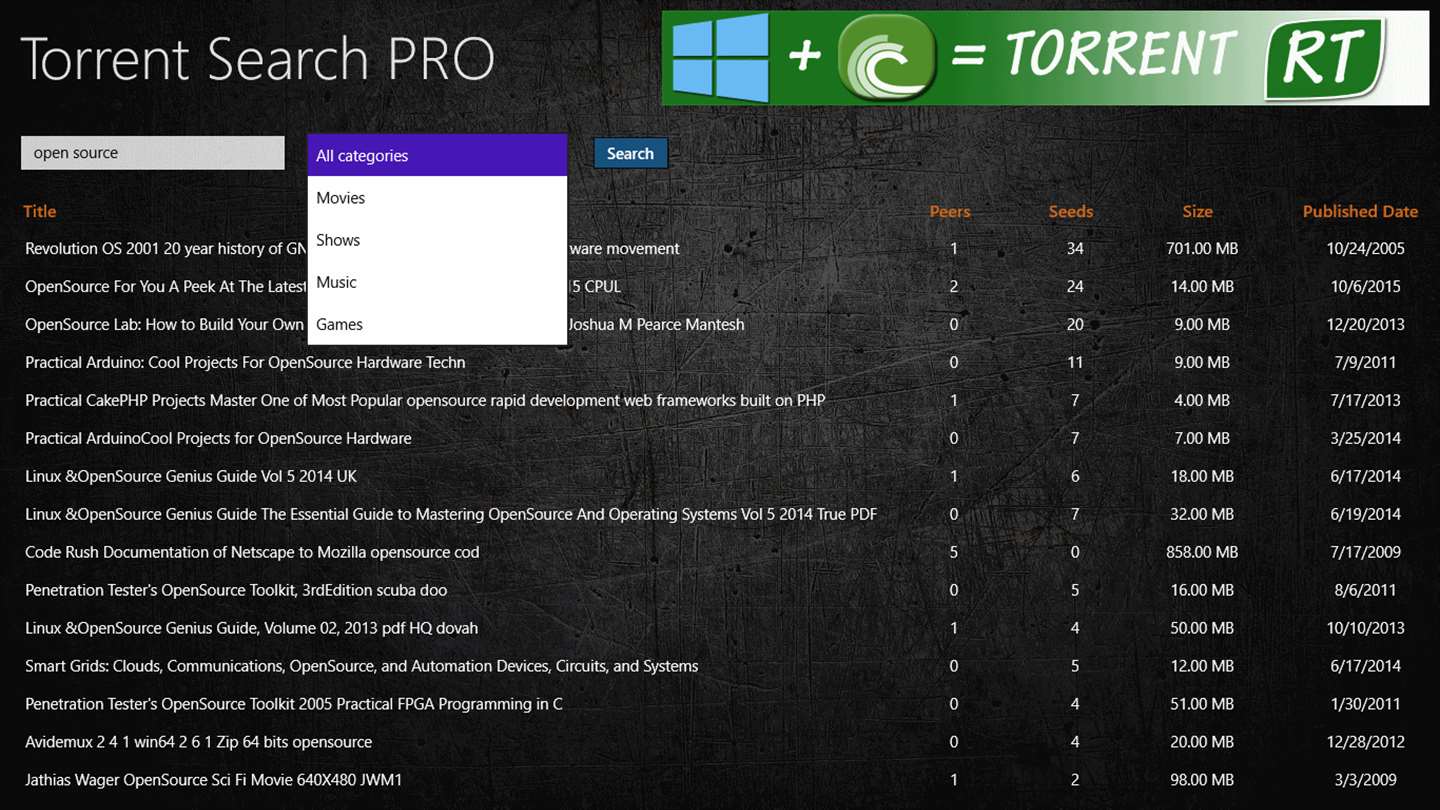Click the RT badge in the banner
Viewport: 1440px width, 810px height.
tap(1324, 58)
